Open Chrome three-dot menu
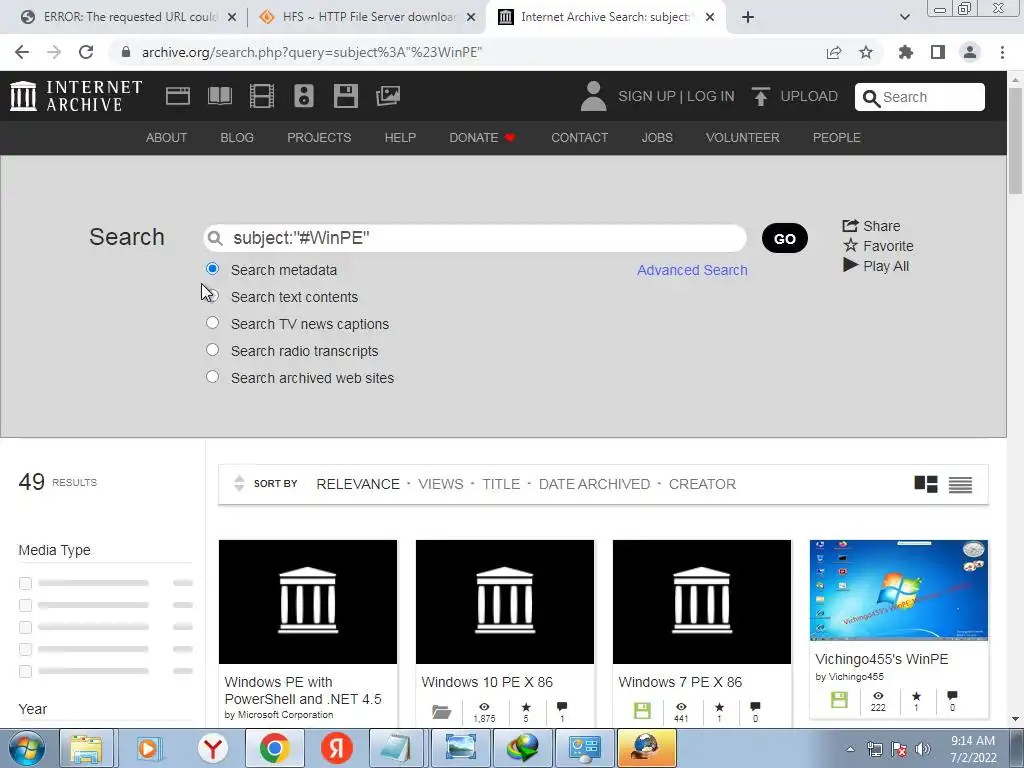 (1002, 52)
